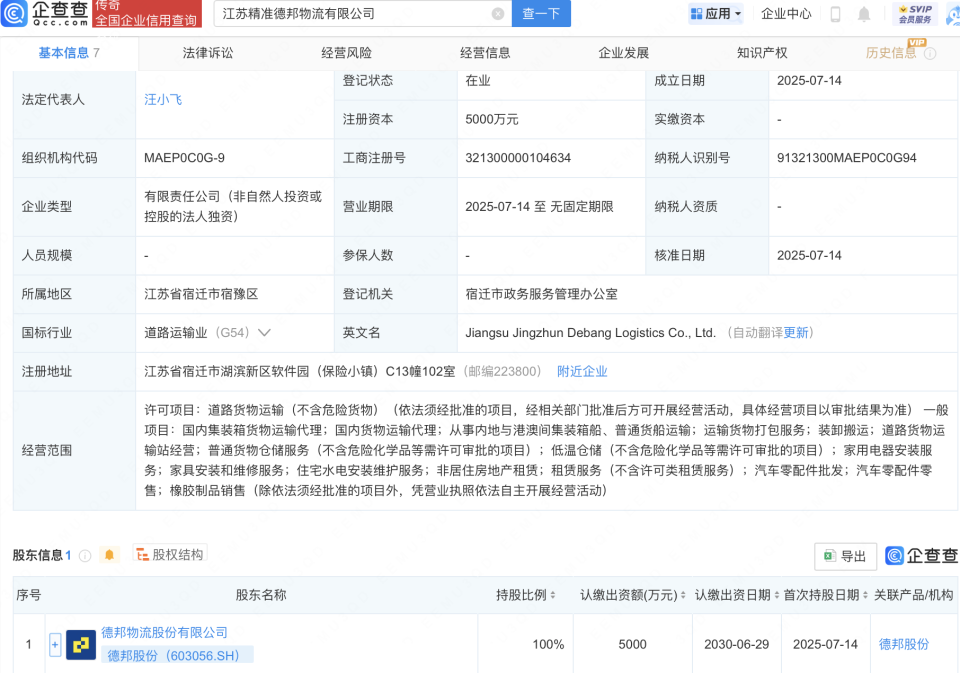Click 导出 export button
This screenshot has height=673, width=960.
(845, 556)
